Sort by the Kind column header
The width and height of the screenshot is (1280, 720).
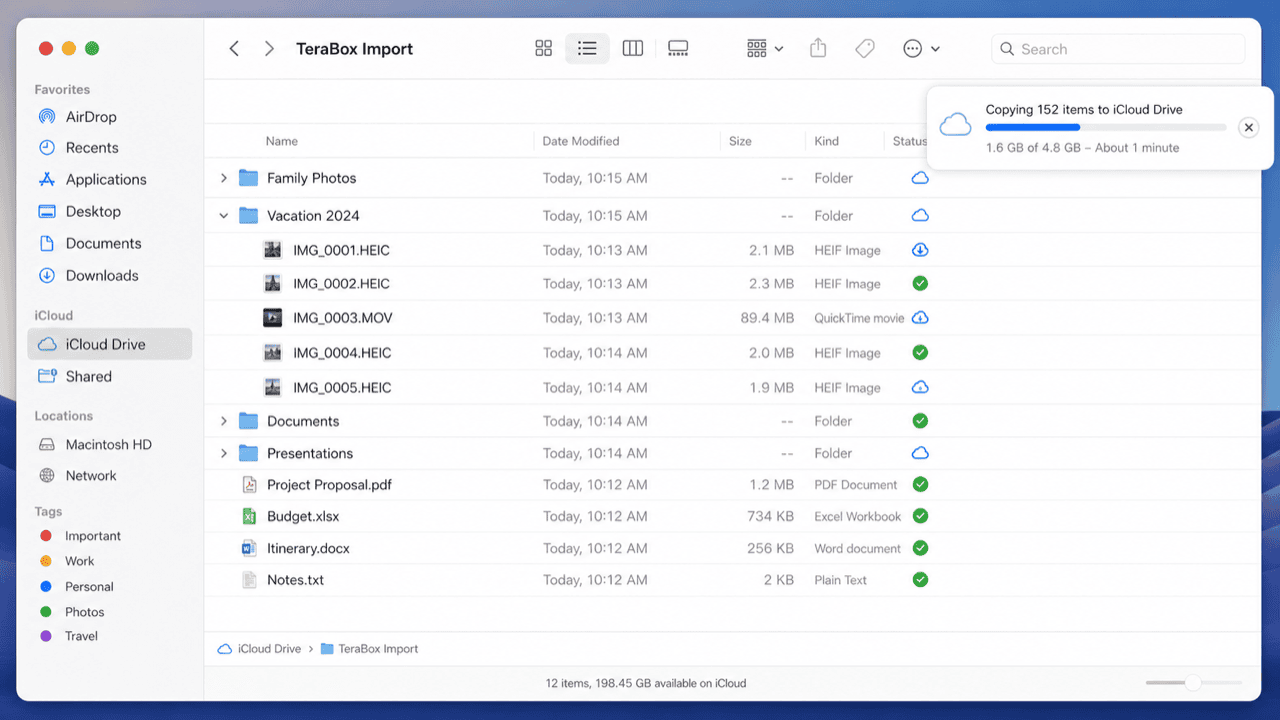[826, 141]
